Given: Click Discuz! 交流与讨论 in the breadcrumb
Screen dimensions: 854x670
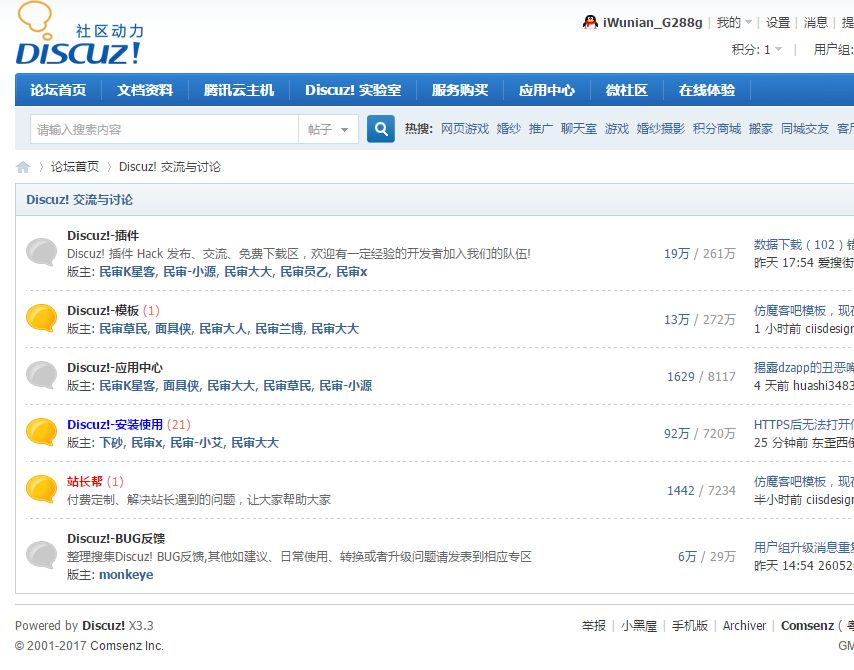Looking at the screenshot, I should (169, 167).
